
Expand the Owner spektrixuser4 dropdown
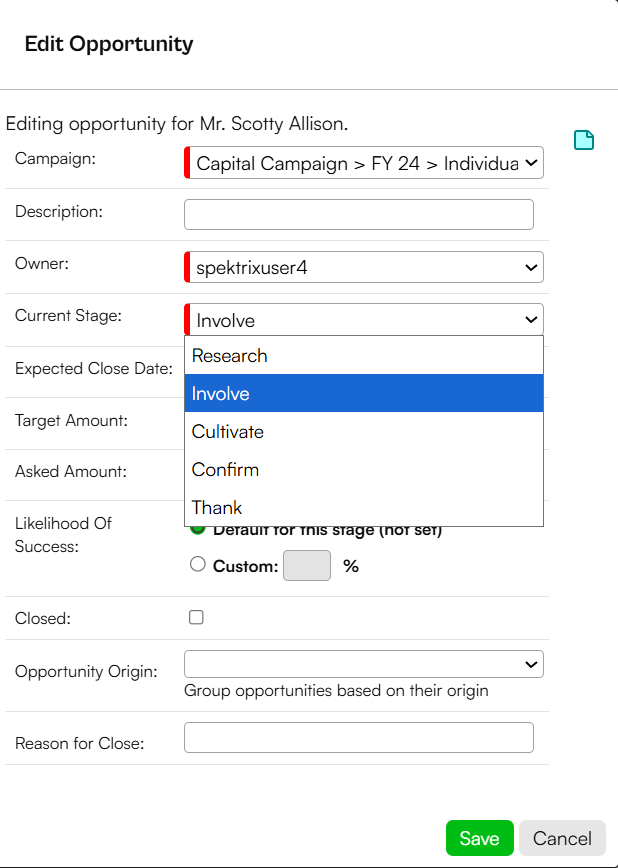[x=364, y=267]
